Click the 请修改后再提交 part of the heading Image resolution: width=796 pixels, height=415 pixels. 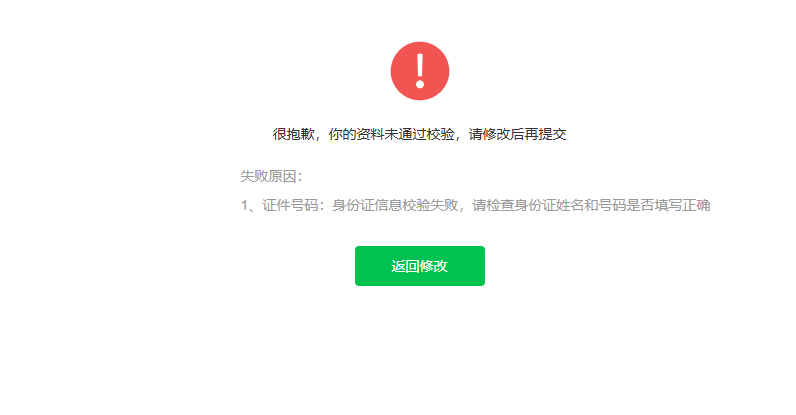click(517, 135)
